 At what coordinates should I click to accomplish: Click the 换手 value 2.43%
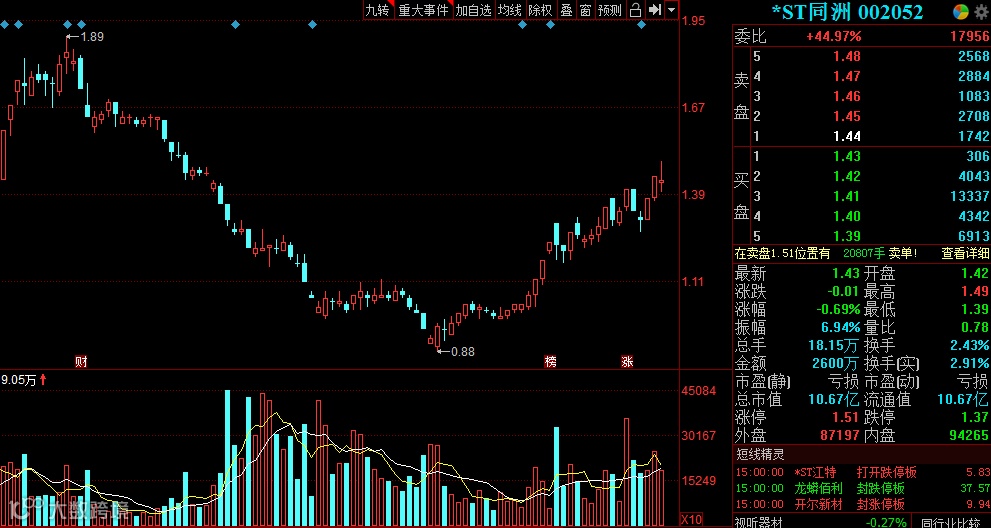[969, 346]
